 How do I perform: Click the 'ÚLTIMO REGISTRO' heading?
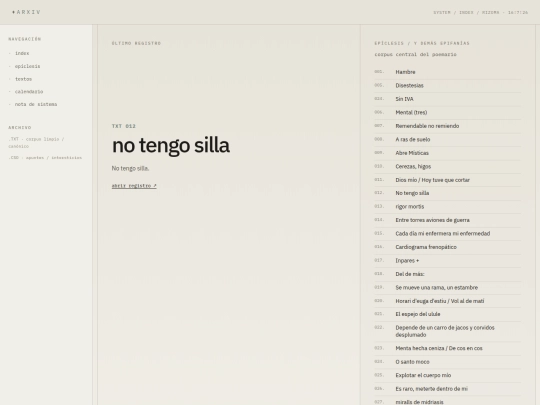tap(136, 43)
